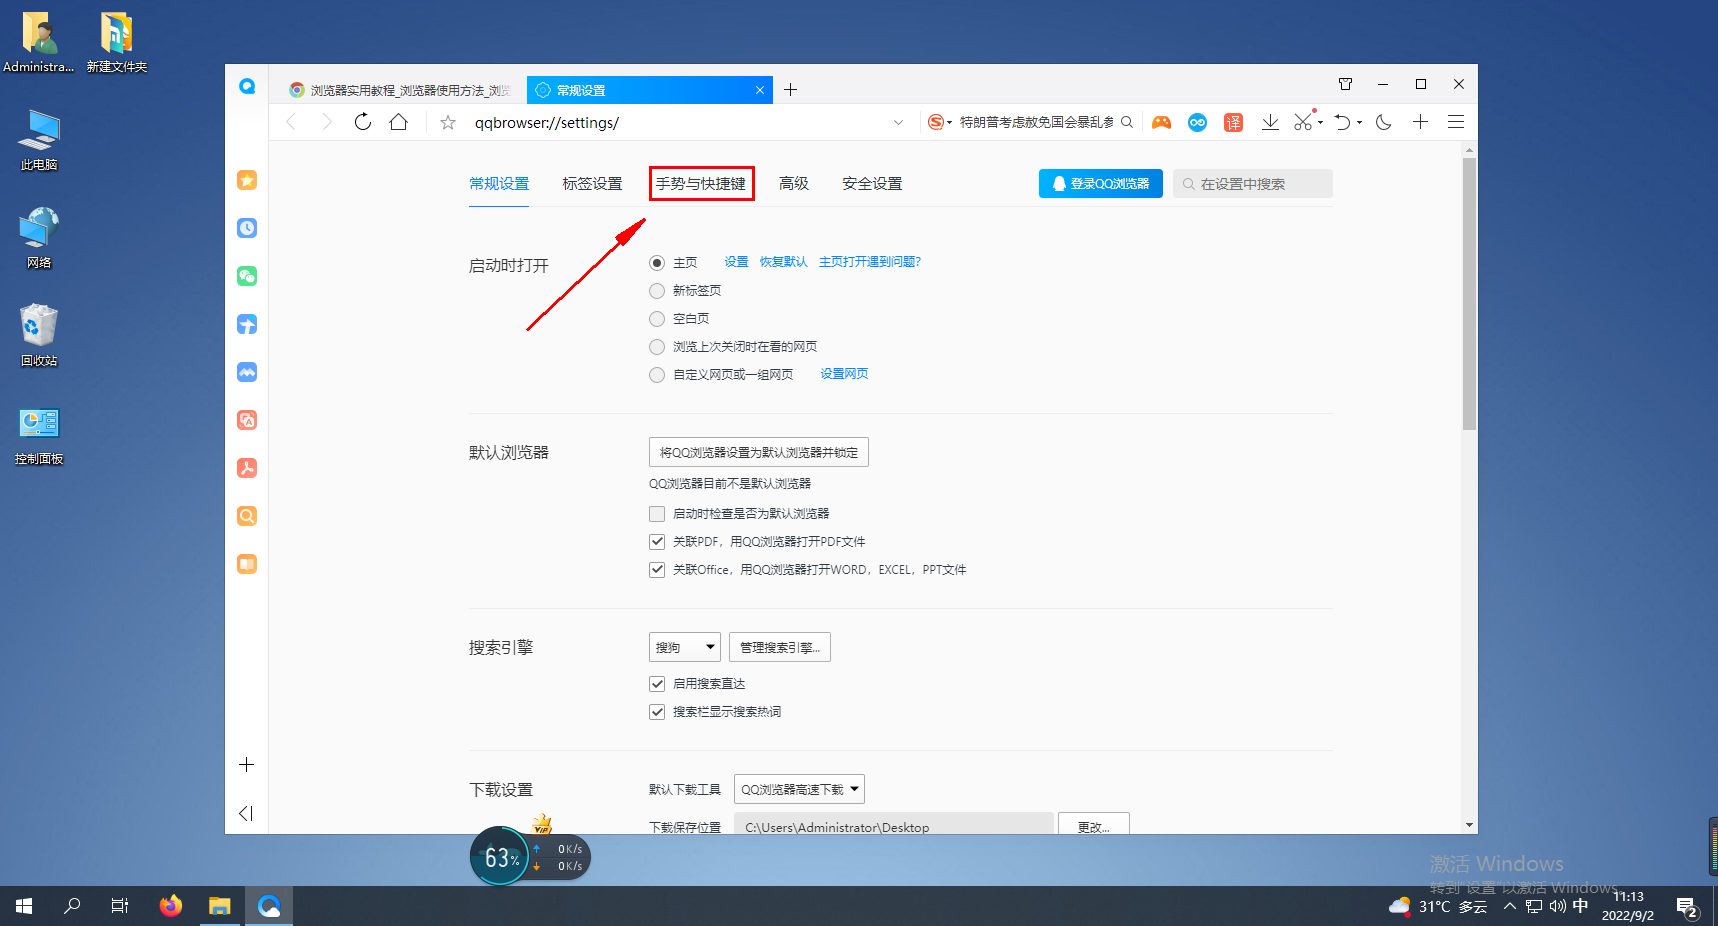The height and width of the screenshot is (926, 1718).
Task: Open Firefox from the taskbar
Action: click(x=171, y=906)
